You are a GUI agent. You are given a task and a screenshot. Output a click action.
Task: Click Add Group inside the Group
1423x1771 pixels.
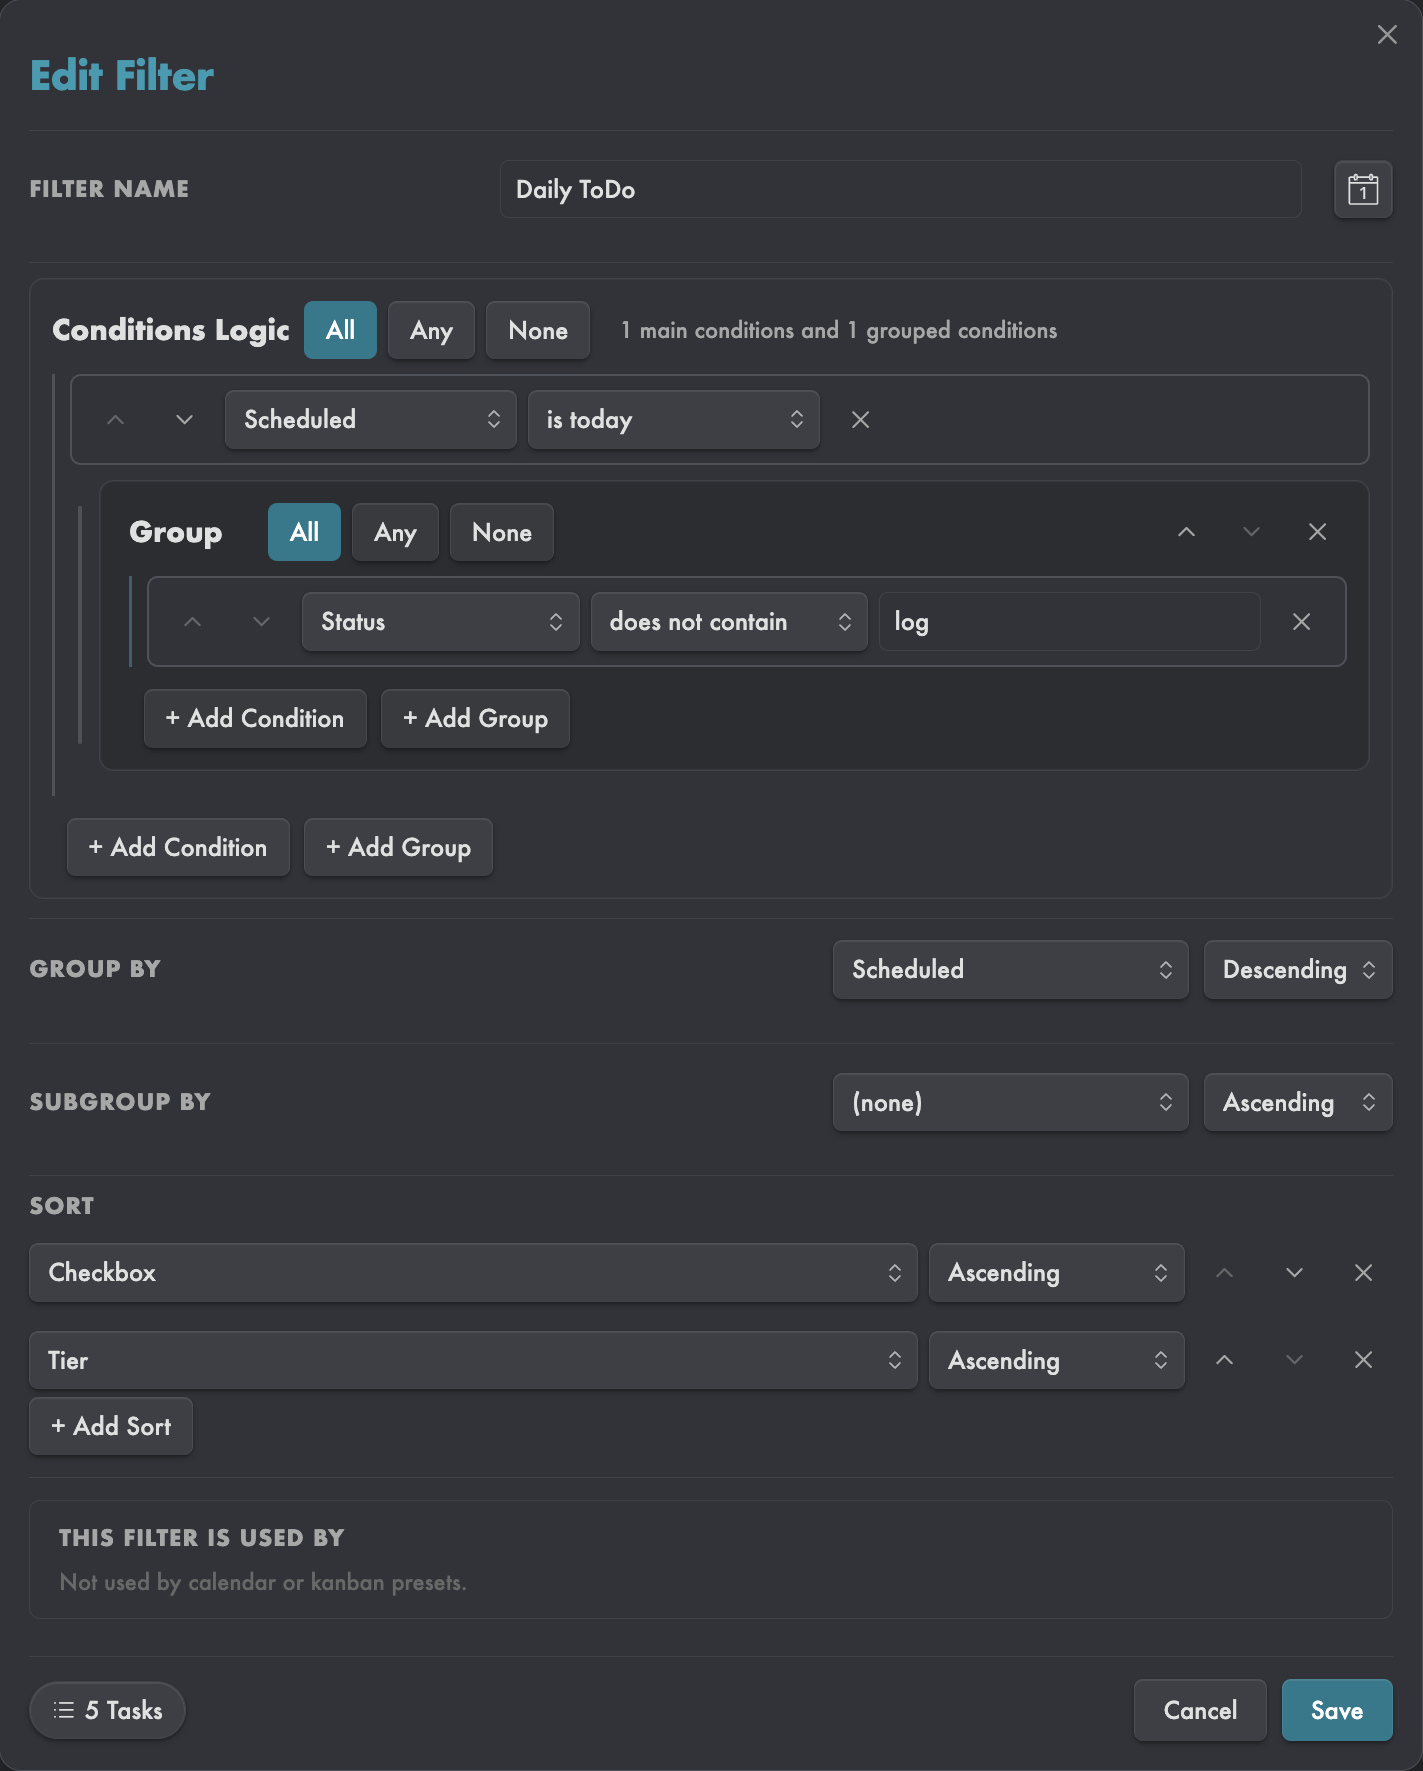[x=475, y=719]
